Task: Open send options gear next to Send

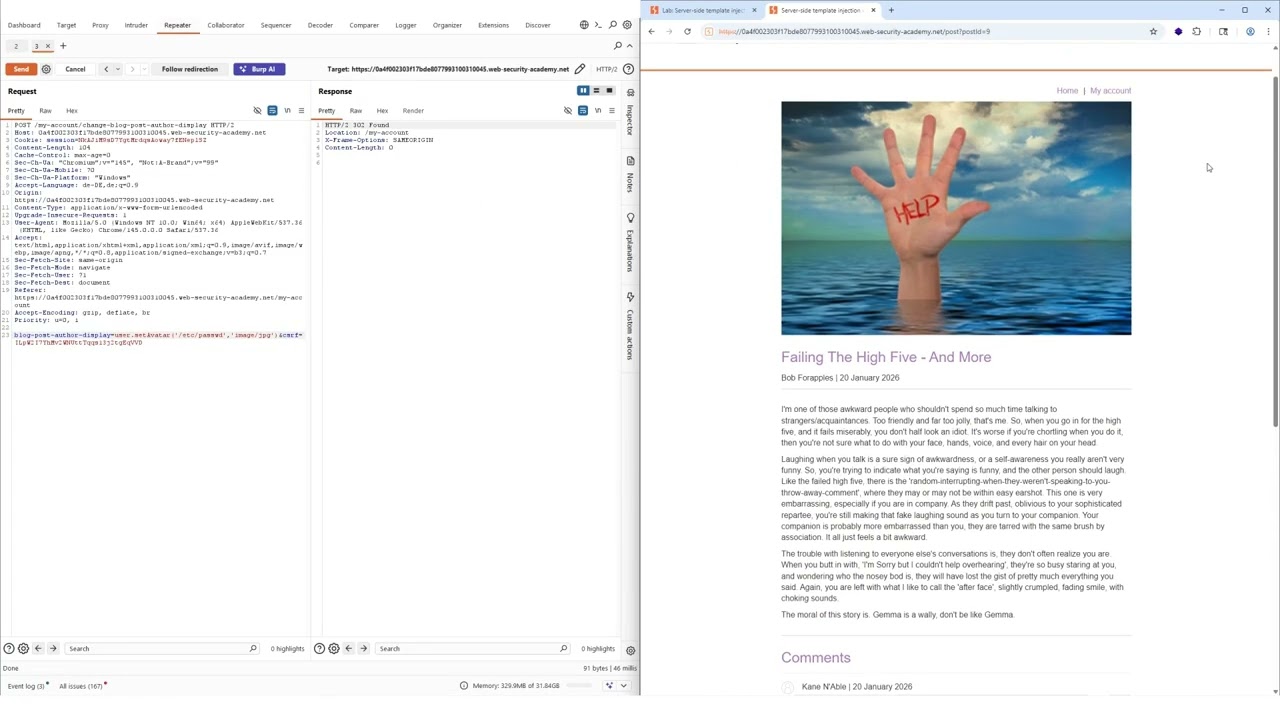Action: pos(46,69)
